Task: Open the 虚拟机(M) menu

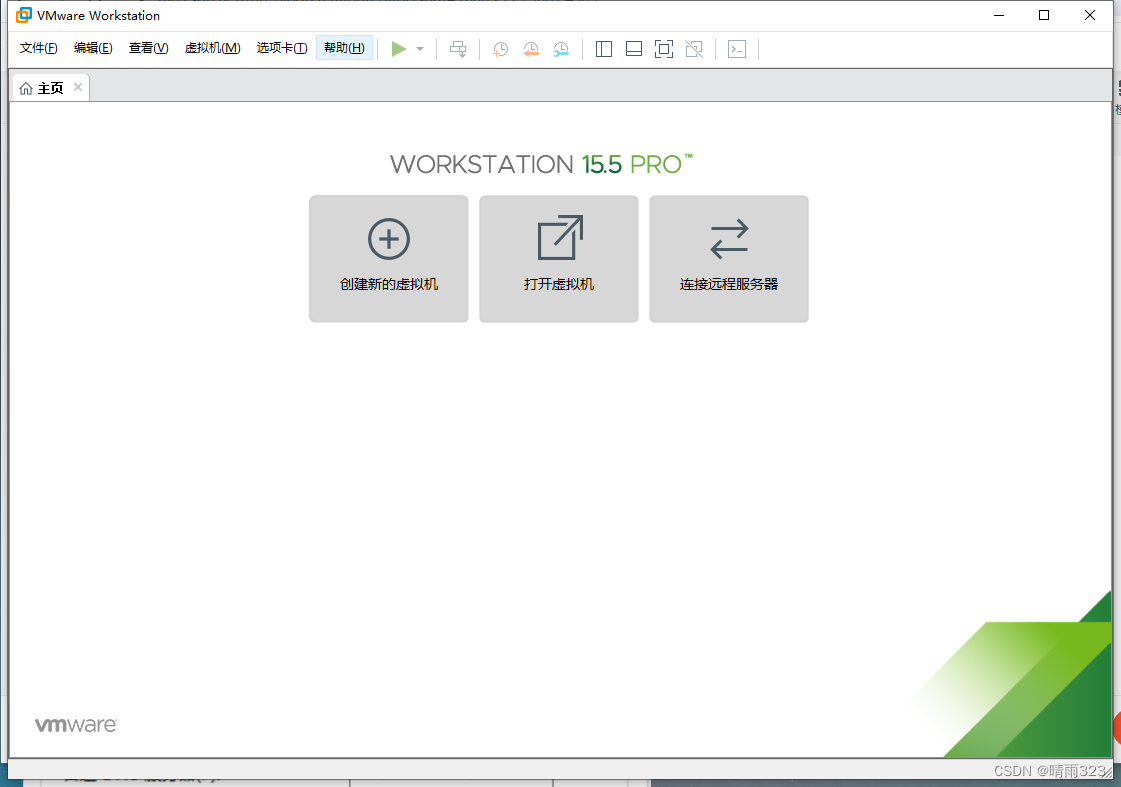Action: point(212,48)
